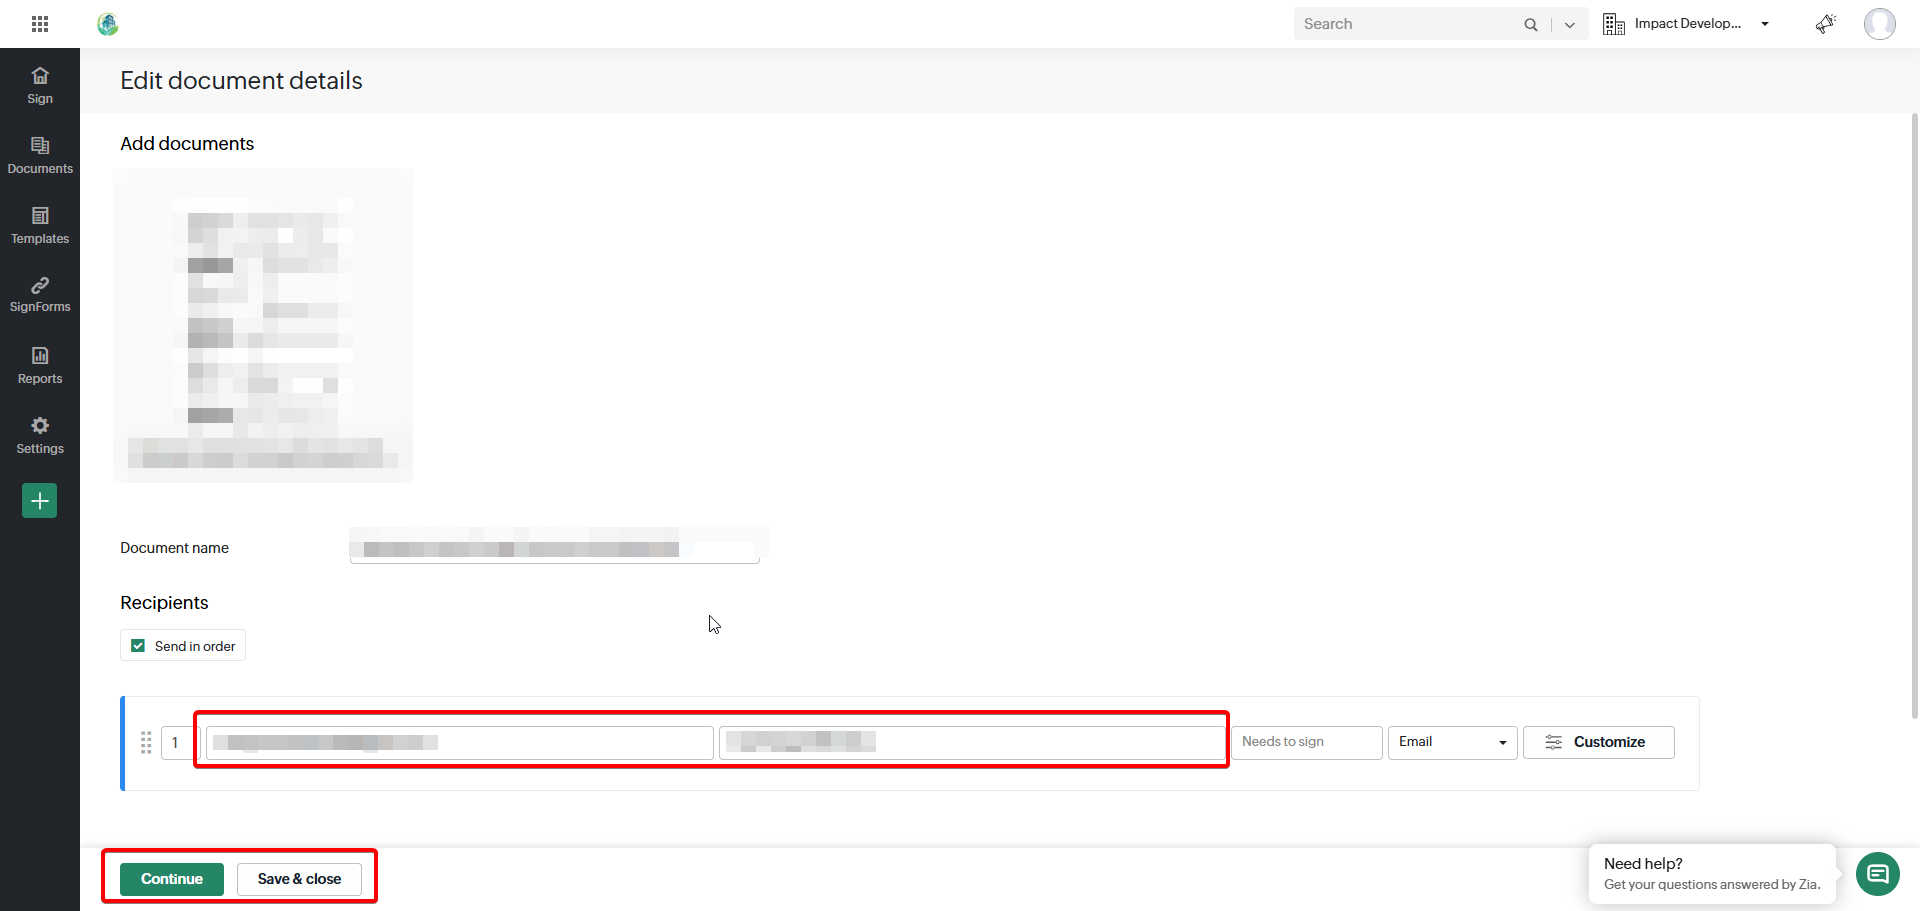Navigate to SignForms in the sidebar

[40, 295]
